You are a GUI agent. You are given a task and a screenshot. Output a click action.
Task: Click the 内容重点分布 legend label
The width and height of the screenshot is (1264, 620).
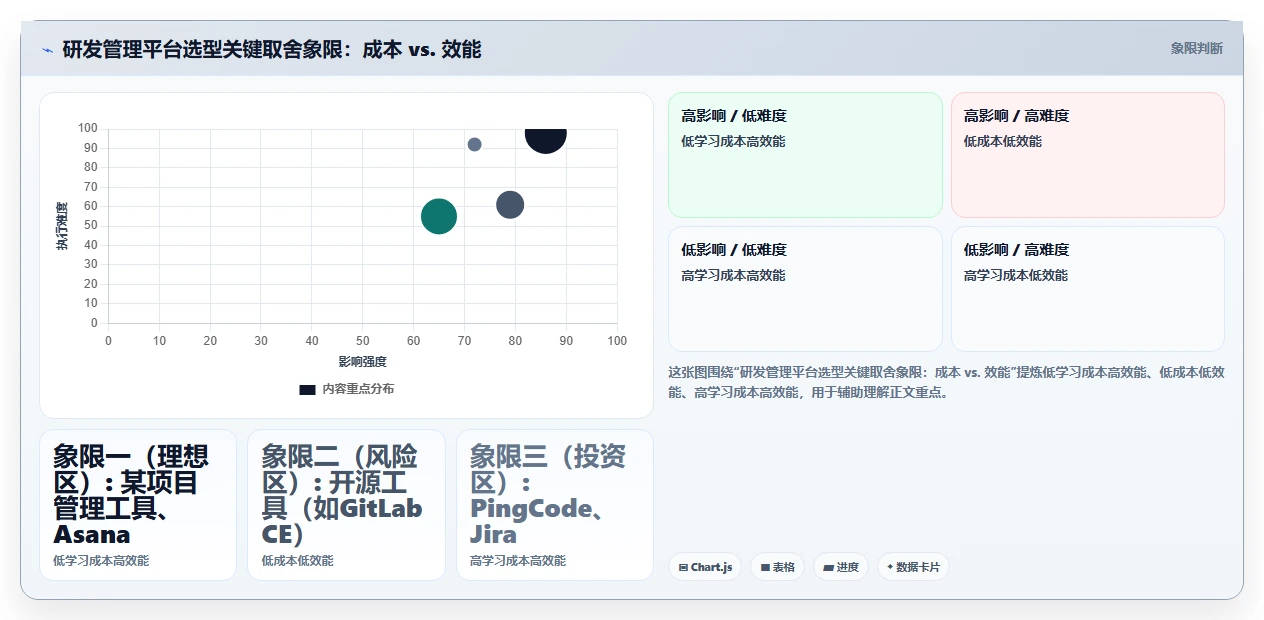click(358, 389)
